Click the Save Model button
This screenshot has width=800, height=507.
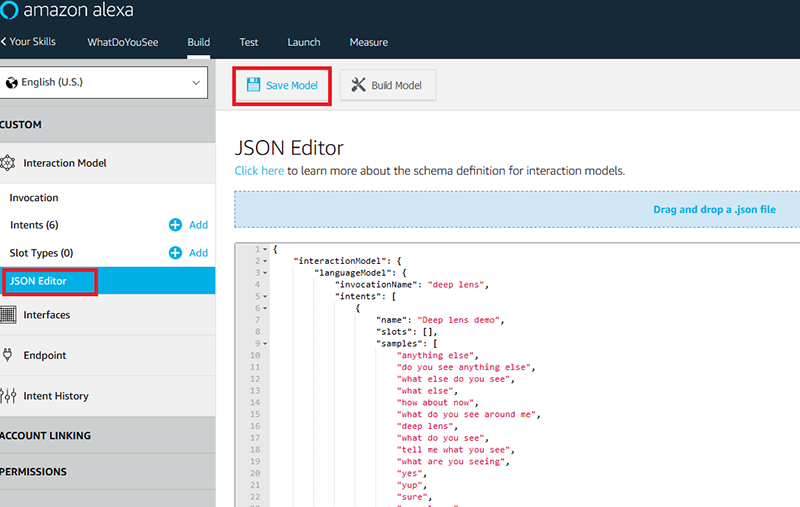click(282, 85)
